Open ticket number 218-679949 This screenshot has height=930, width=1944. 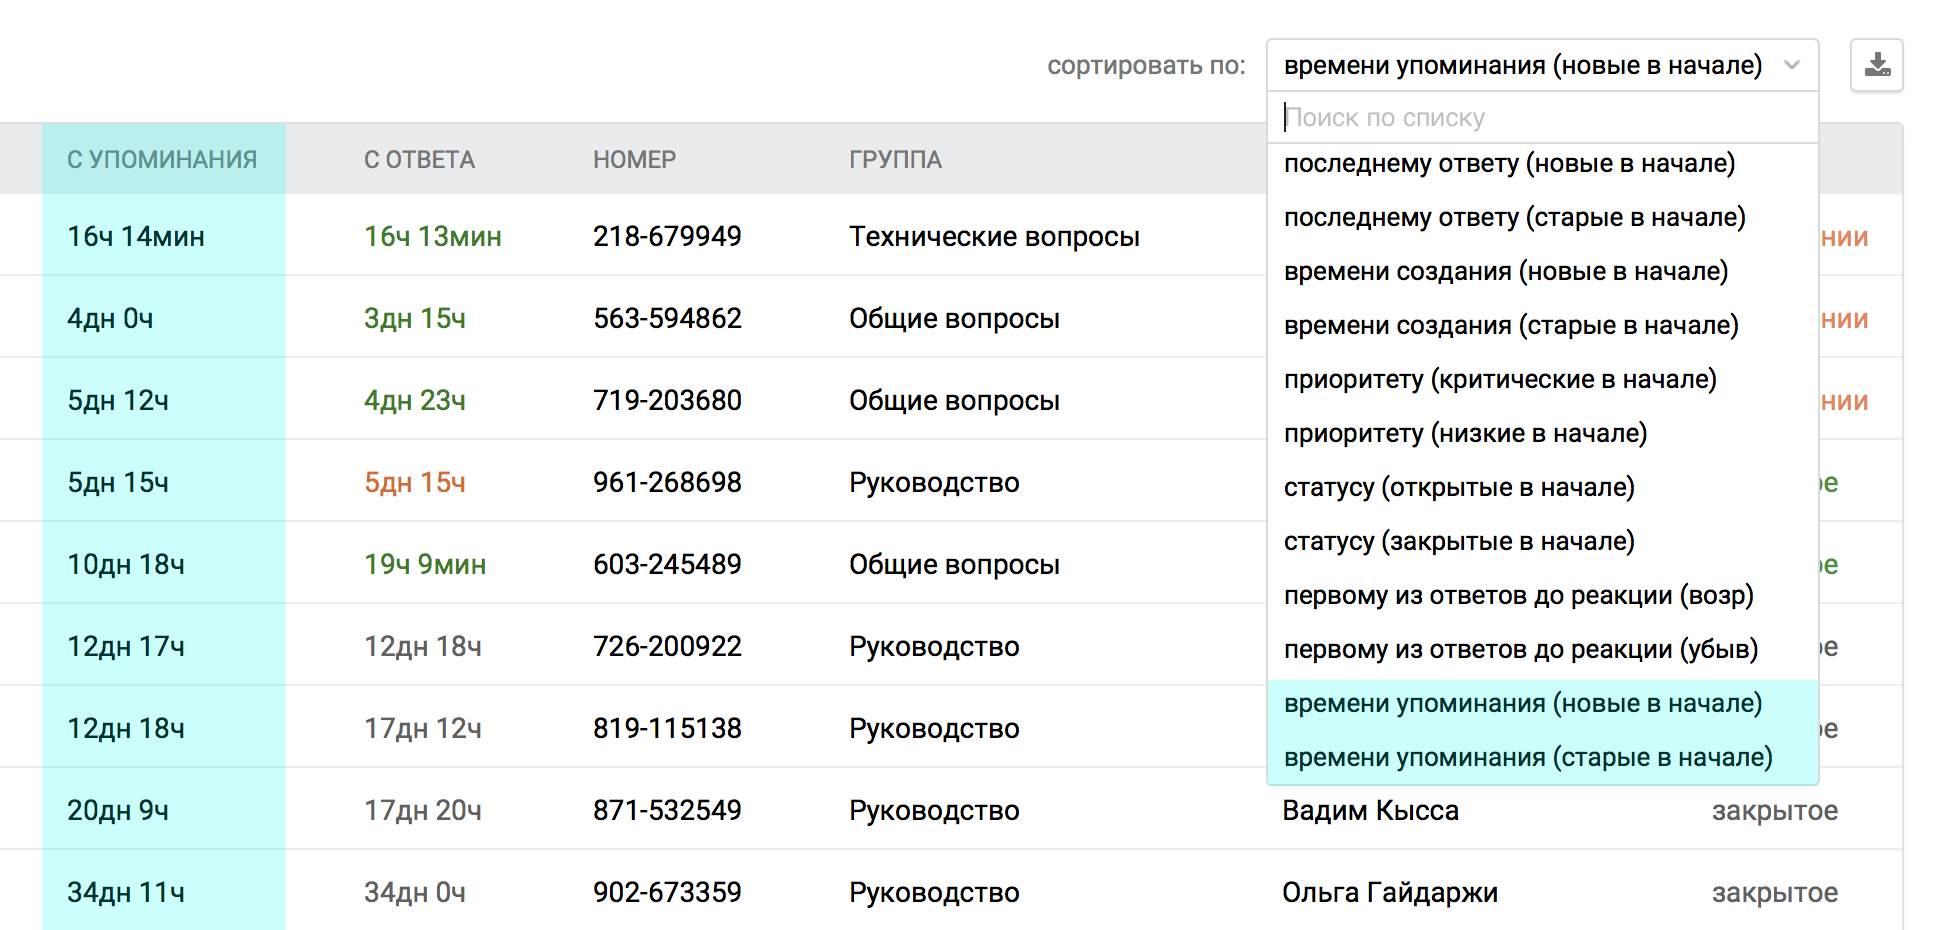pyautogui.click(x=667, y=237)
